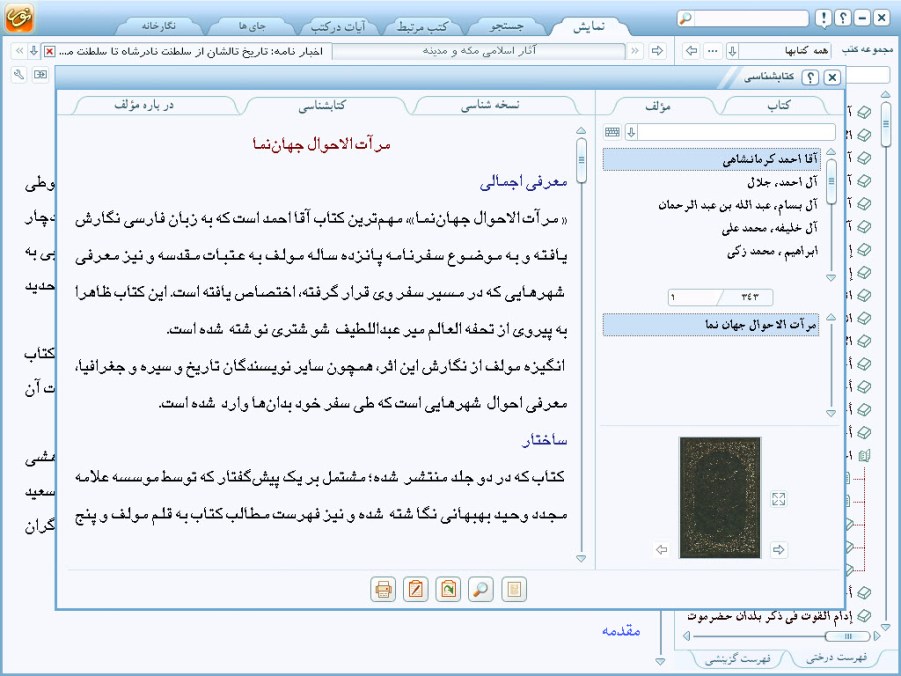This screenshot has width=901, height=676.
Task: Click the authors list vertical scroll thumb
Action: pos(831,182)
